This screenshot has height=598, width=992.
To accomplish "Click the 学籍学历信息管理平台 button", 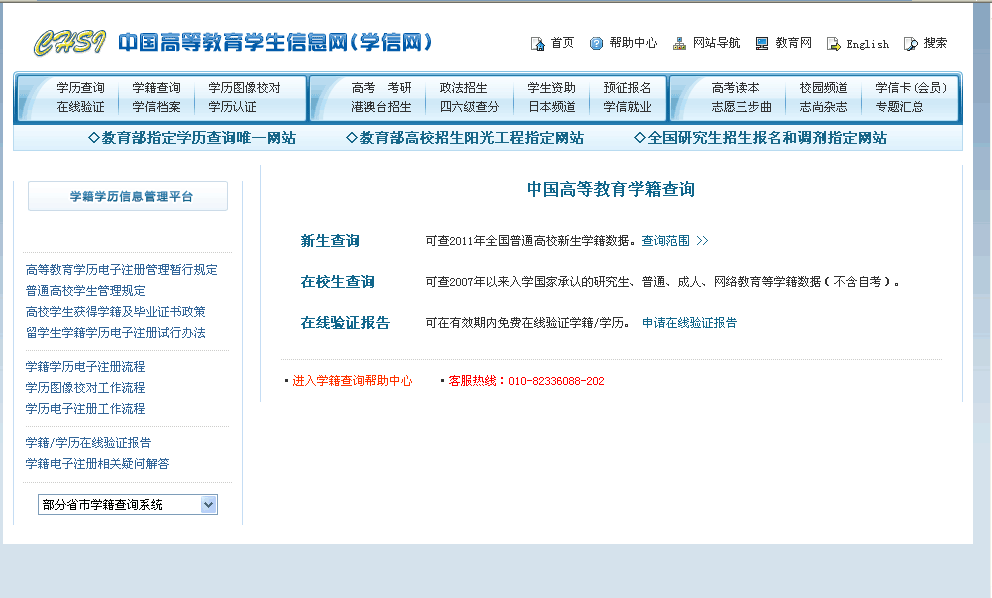I will [x=128, y=196].
